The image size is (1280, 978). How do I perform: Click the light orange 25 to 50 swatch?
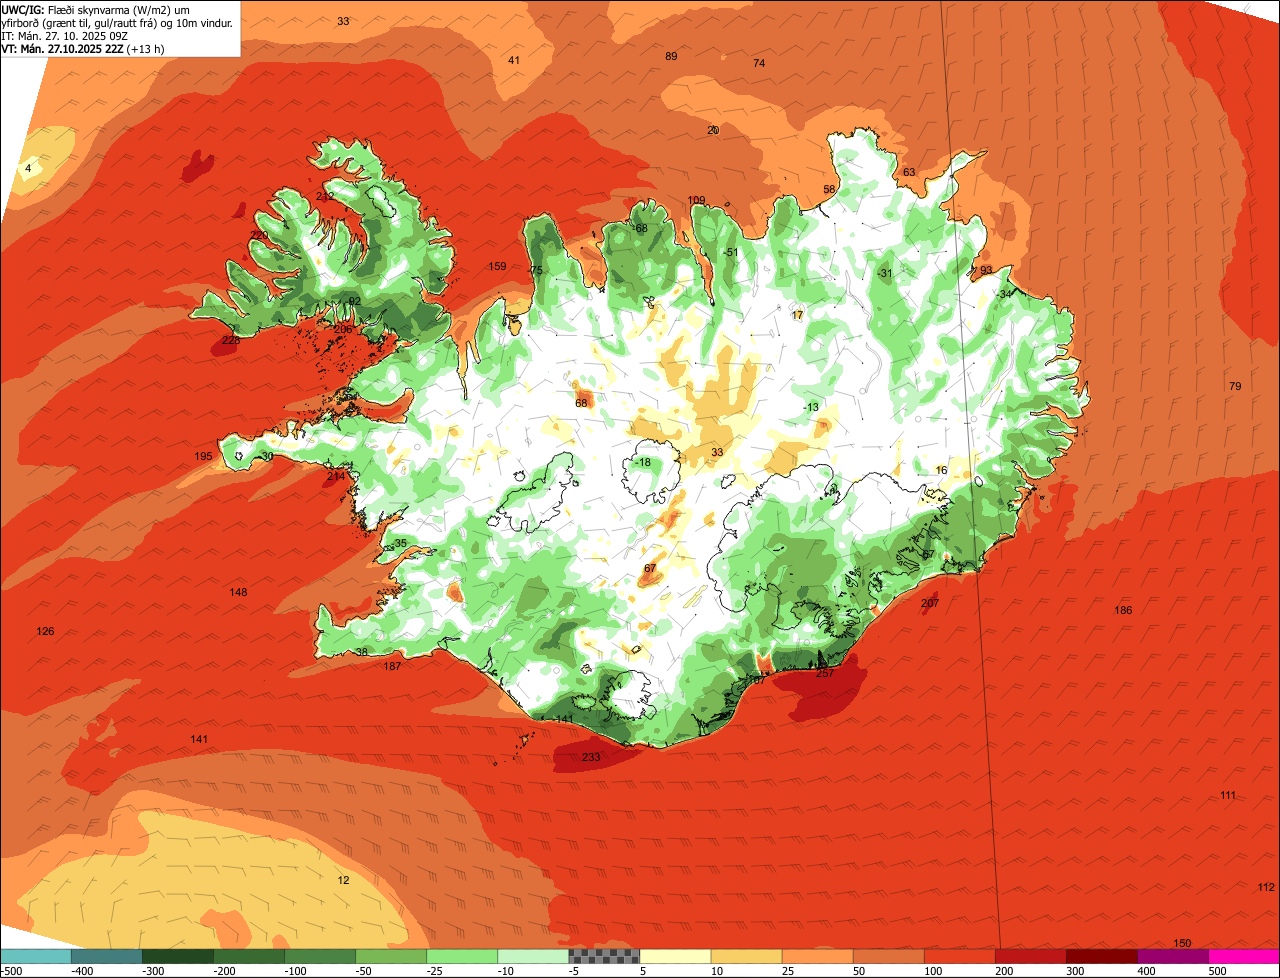[x=817, y=956]
